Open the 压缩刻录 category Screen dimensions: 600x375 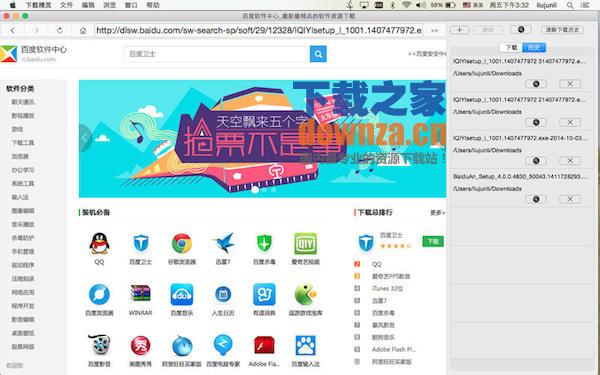click(23, 279)
